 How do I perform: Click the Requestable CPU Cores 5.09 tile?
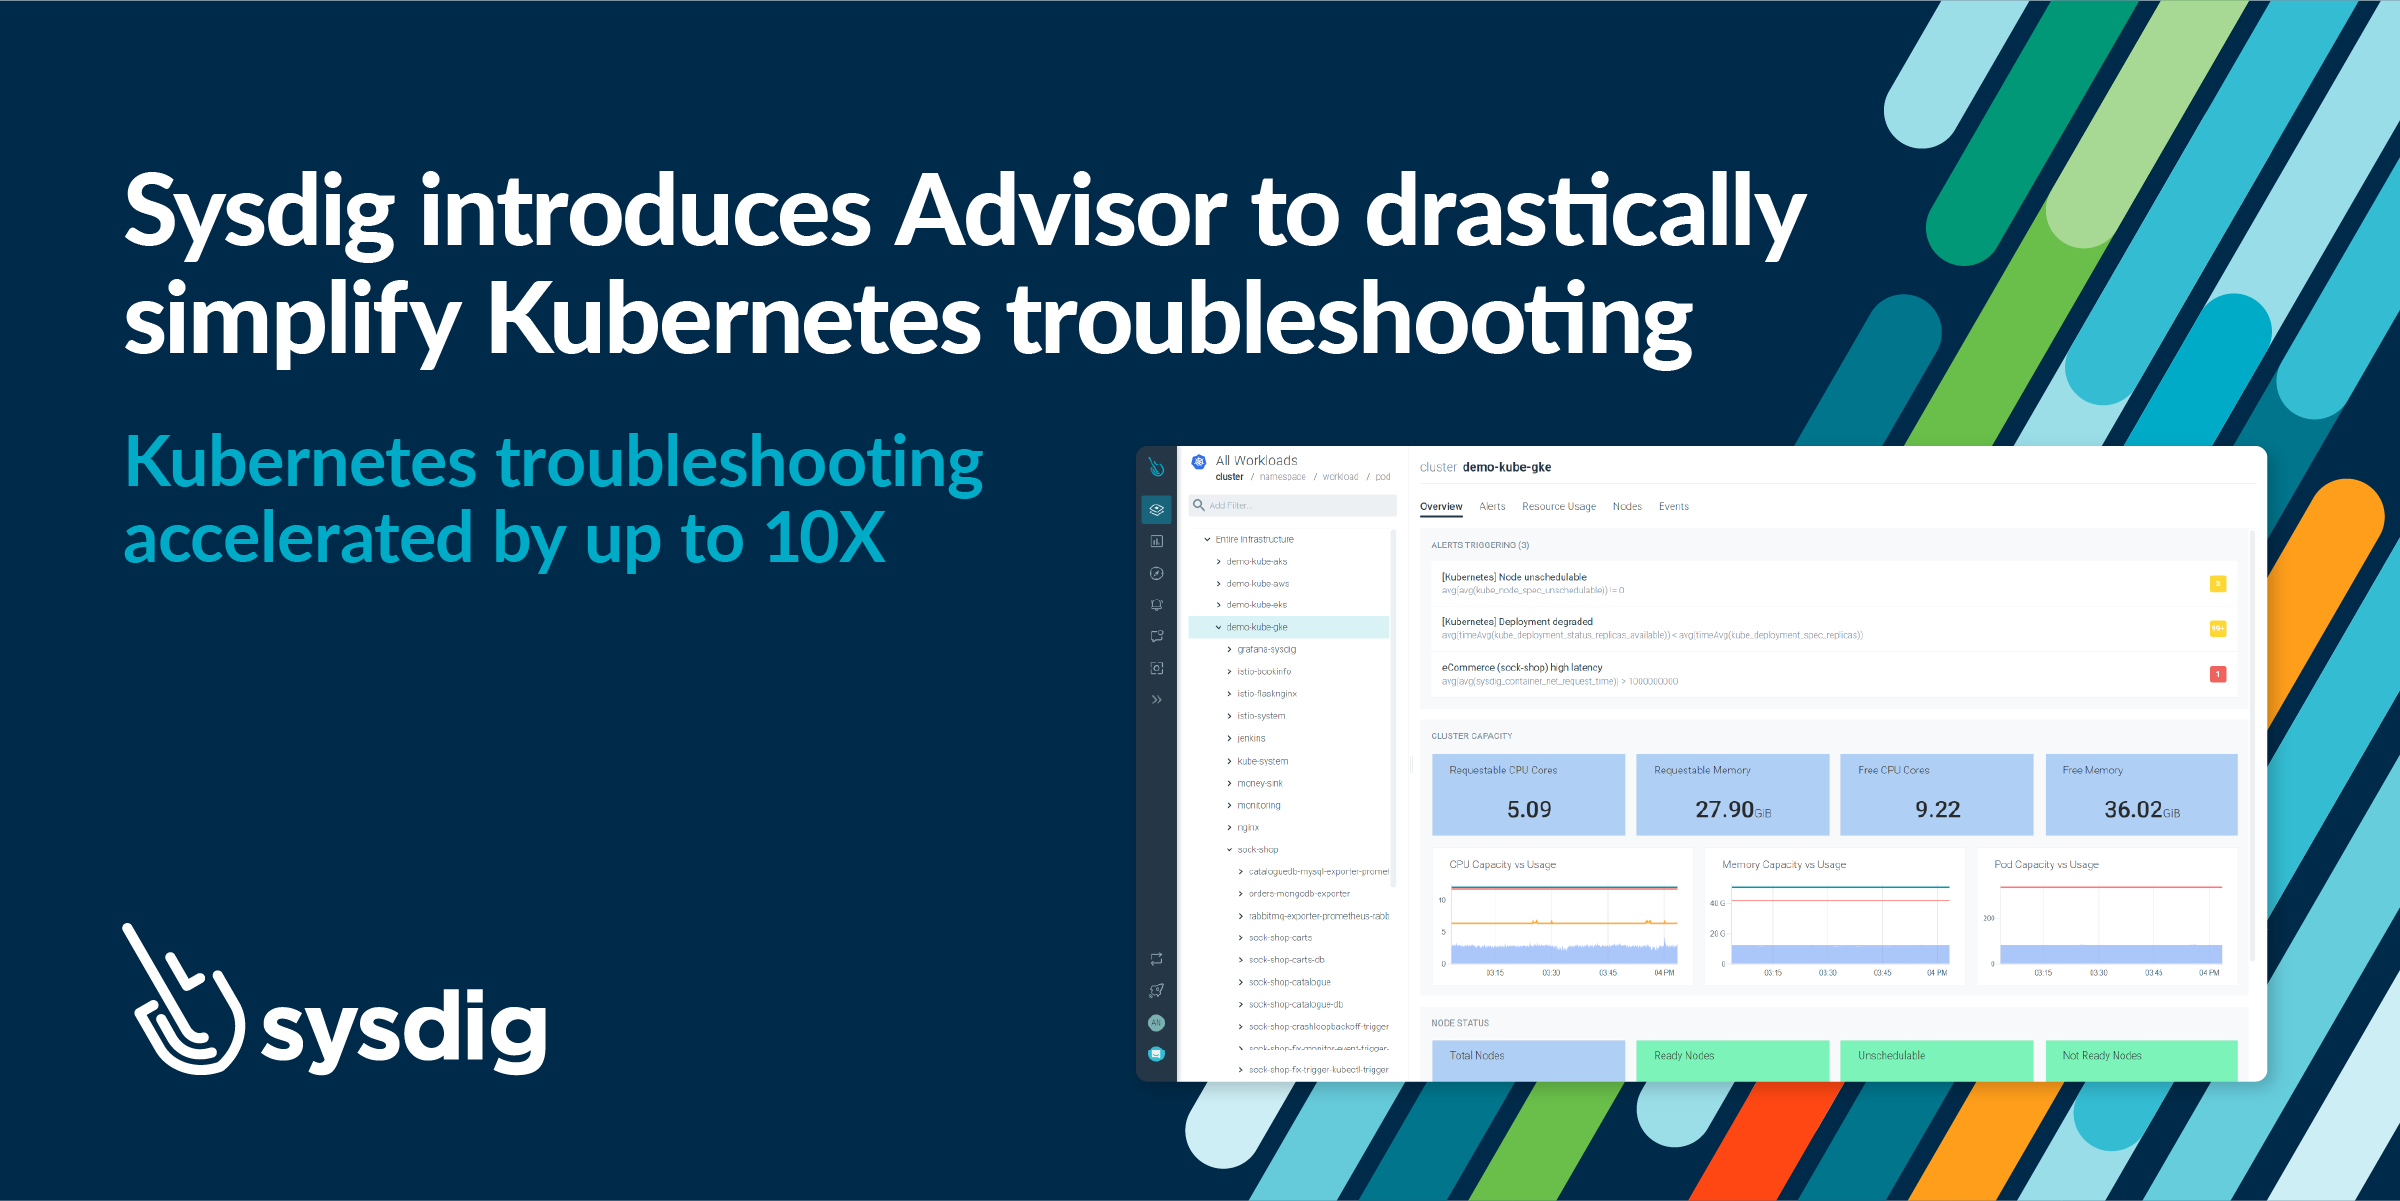pos(1528,795)
